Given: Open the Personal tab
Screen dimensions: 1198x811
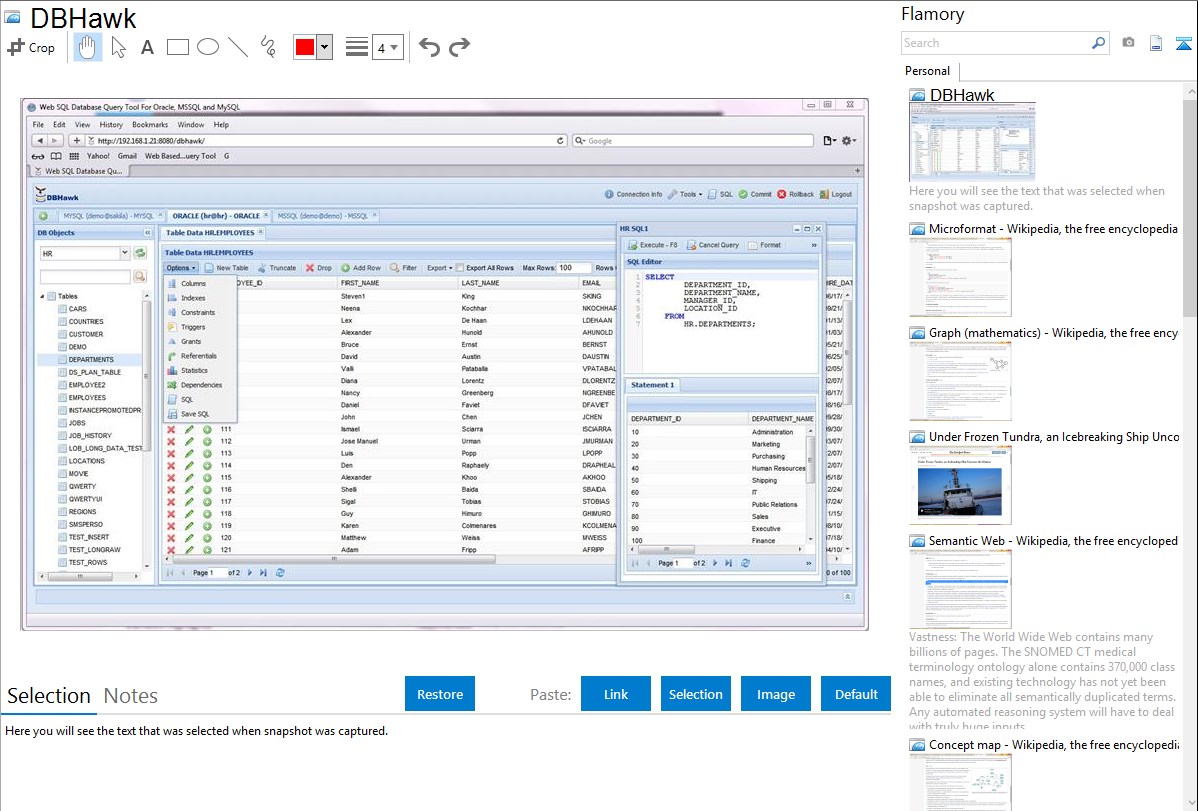Looking at the screenshot, I should 927,71.
